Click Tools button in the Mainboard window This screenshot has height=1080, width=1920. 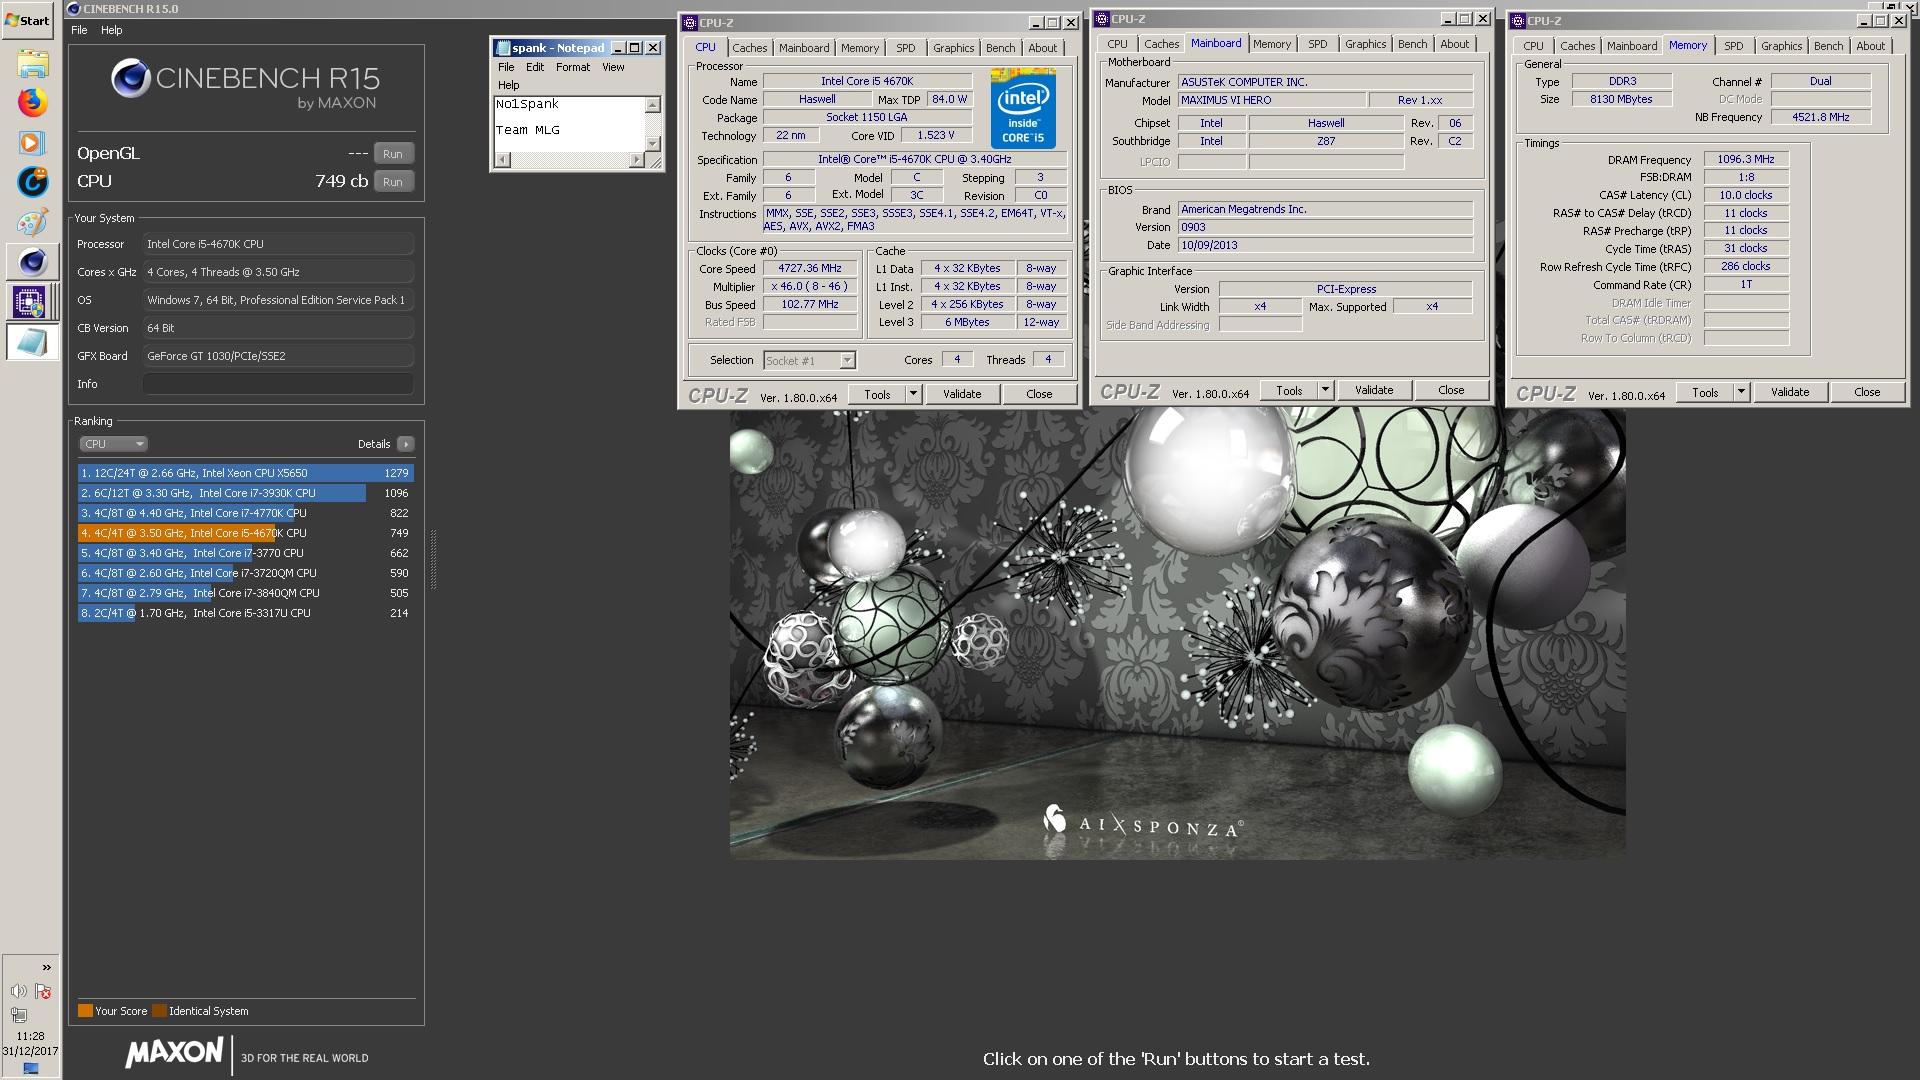(x=1289, y=390)
